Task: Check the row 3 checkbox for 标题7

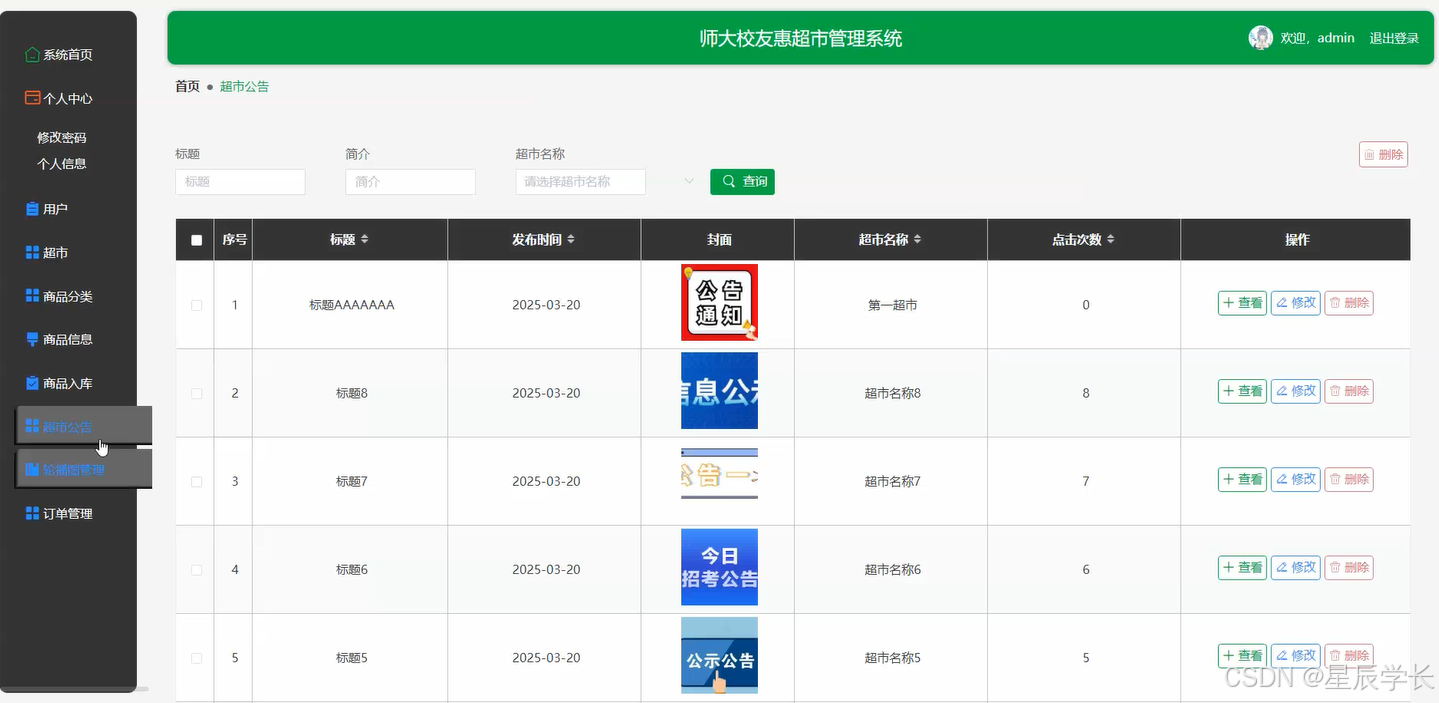Action: pyautogui.click(x=196, y=481)
